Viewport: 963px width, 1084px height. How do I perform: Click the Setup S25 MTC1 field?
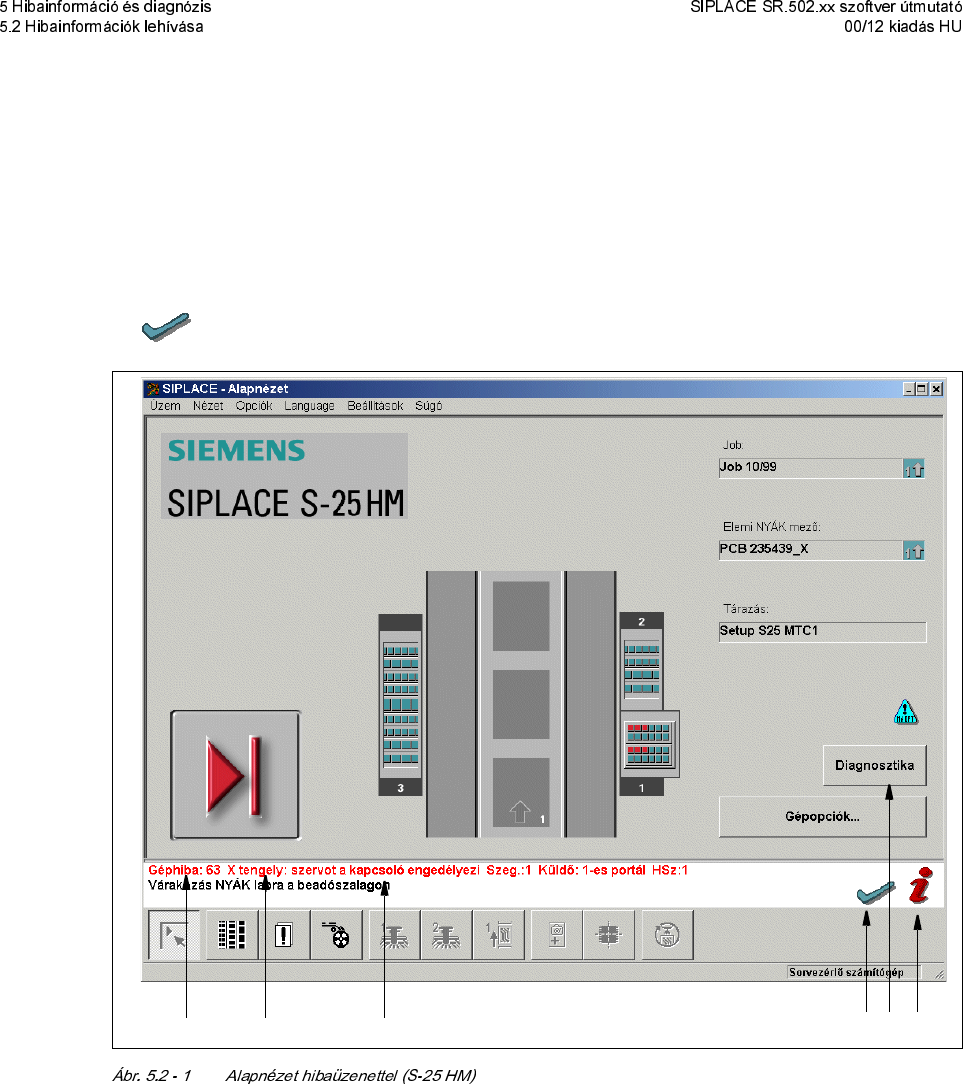[823, 631]
